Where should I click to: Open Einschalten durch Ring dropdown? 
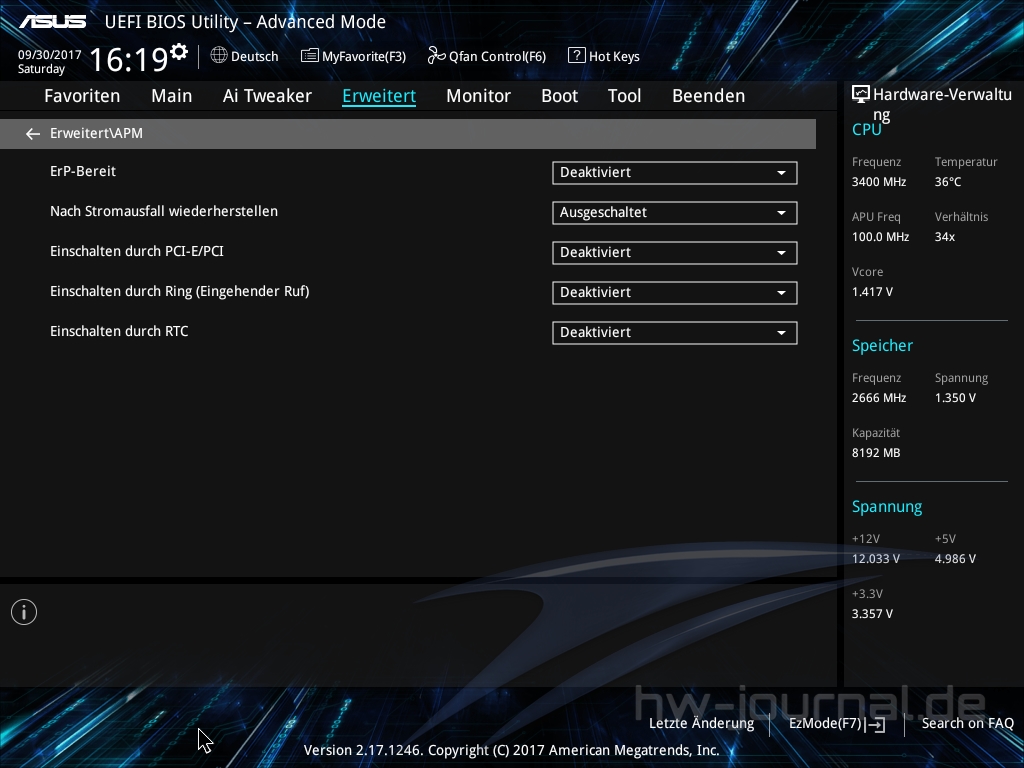(675, 293)
